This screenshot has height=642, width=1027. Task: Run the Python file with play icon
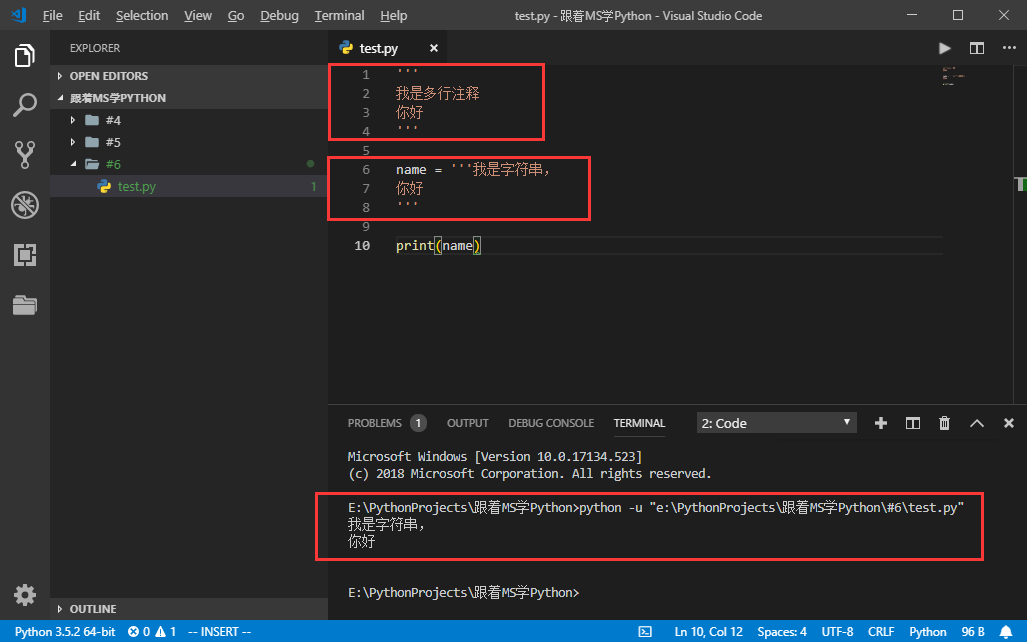pos(944,48)
